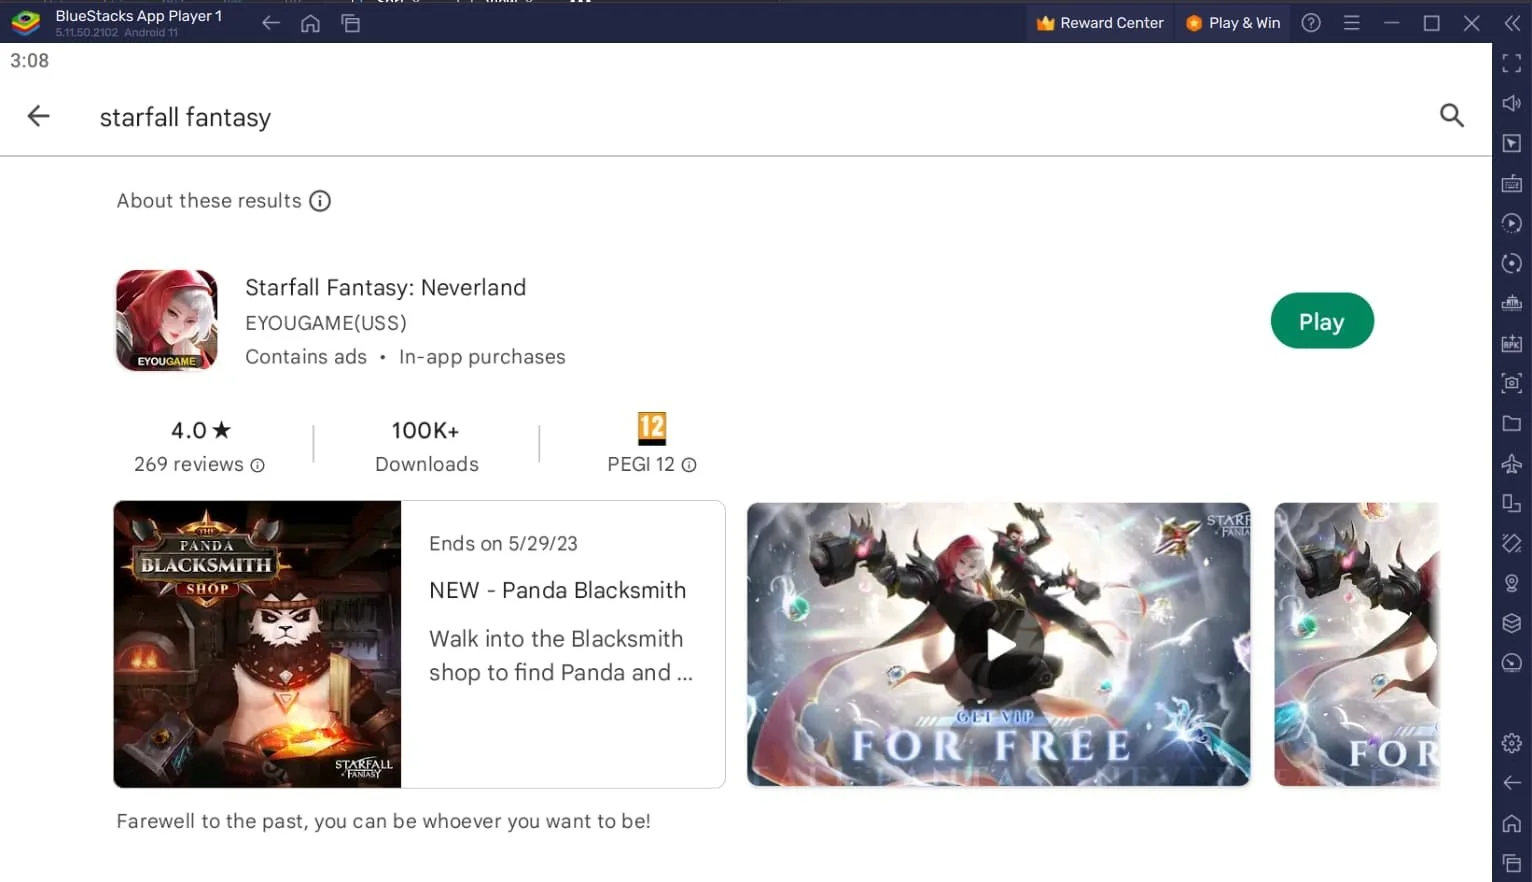Viewport: 1532px width, 882px height.
Task: Take a screenshot with the camera icon
Action: (x=1512, y=383)
